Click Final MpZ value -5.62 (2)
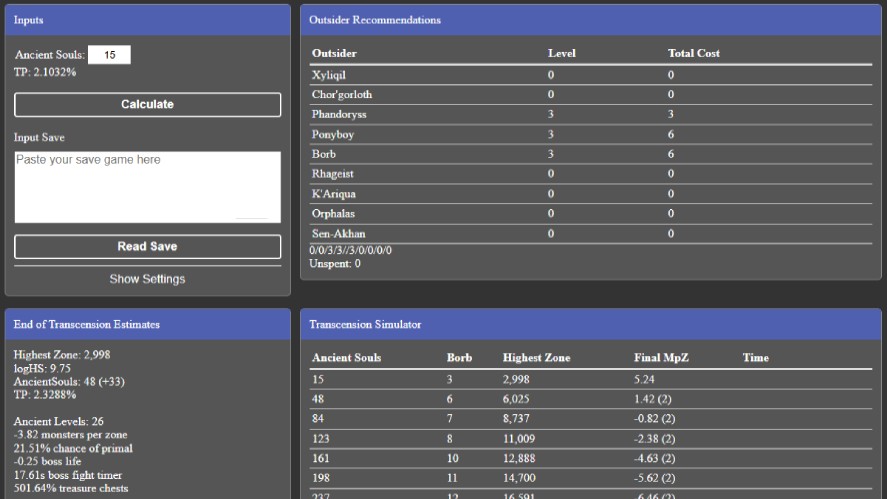 [x=654, y=478]
